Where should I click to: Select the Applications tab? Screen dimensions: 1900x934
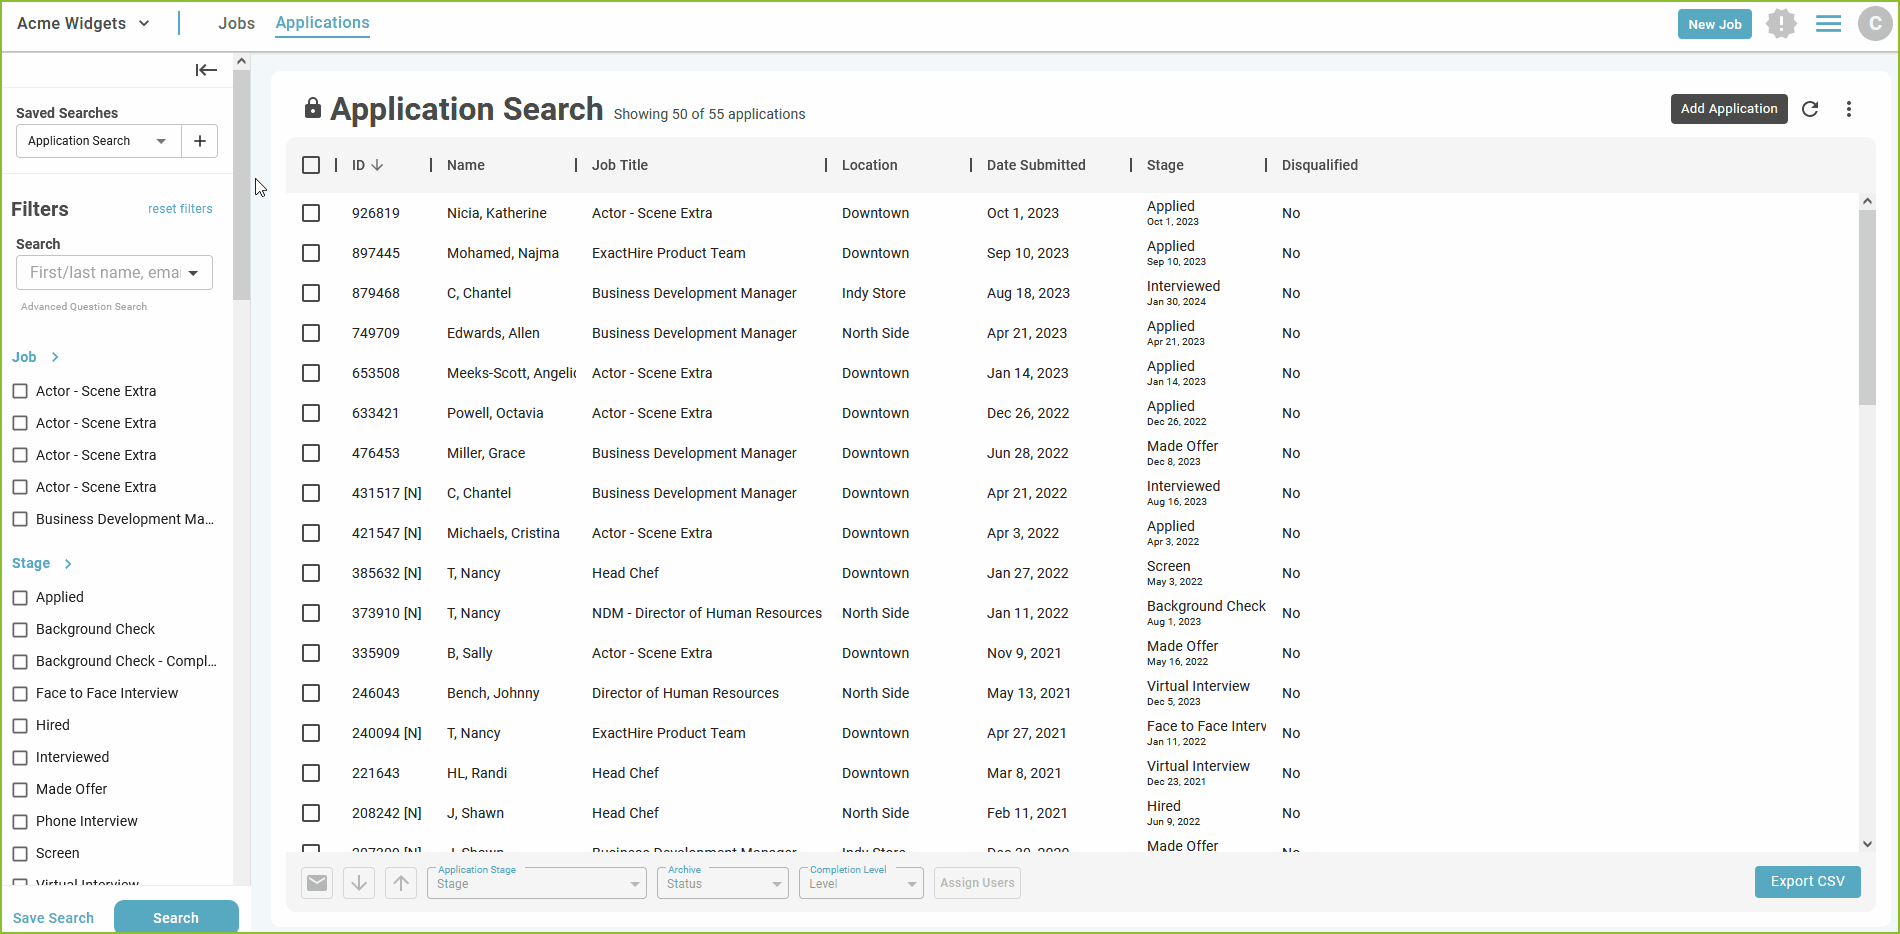click(x=322, y=23)
